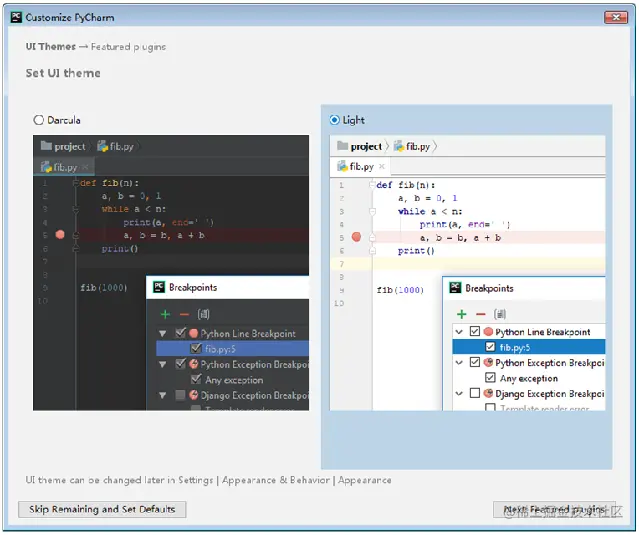Close the fib.py tab in Light preview
The height and width of the screenshot is (535, 639).
[x=382, y=166]
